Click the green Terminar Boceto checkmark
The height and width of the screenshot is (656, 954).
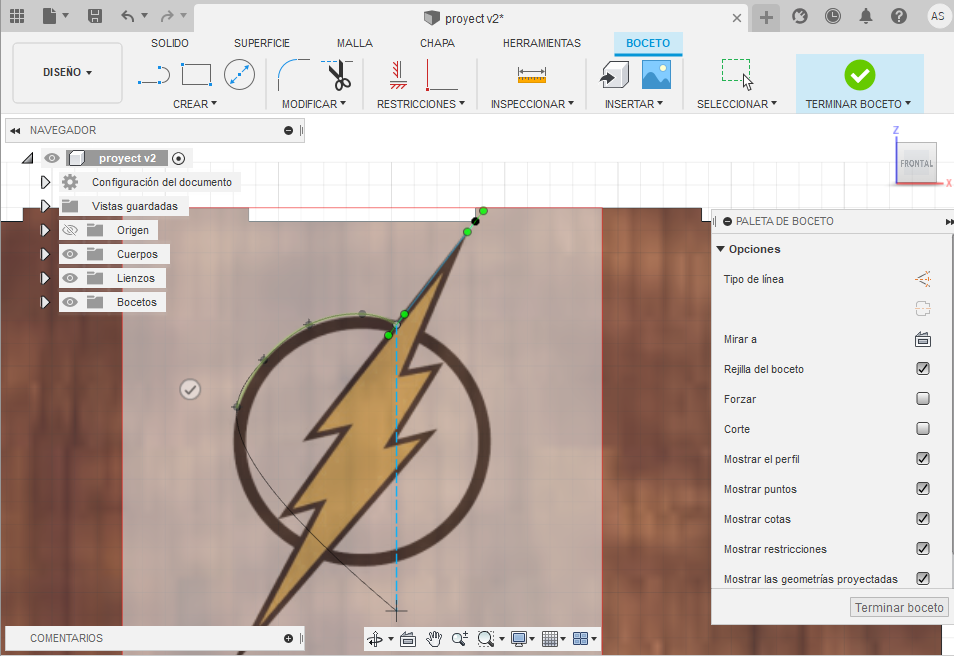point(860,75)
